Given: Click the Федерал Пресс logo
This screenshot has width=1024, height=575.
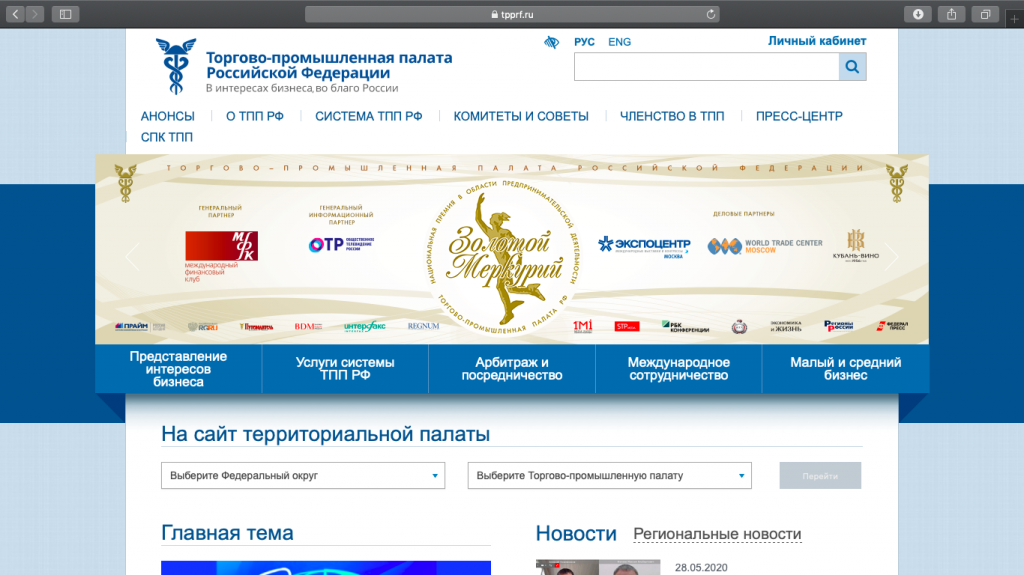Looking at the screenshot, I should pos(892,325).
